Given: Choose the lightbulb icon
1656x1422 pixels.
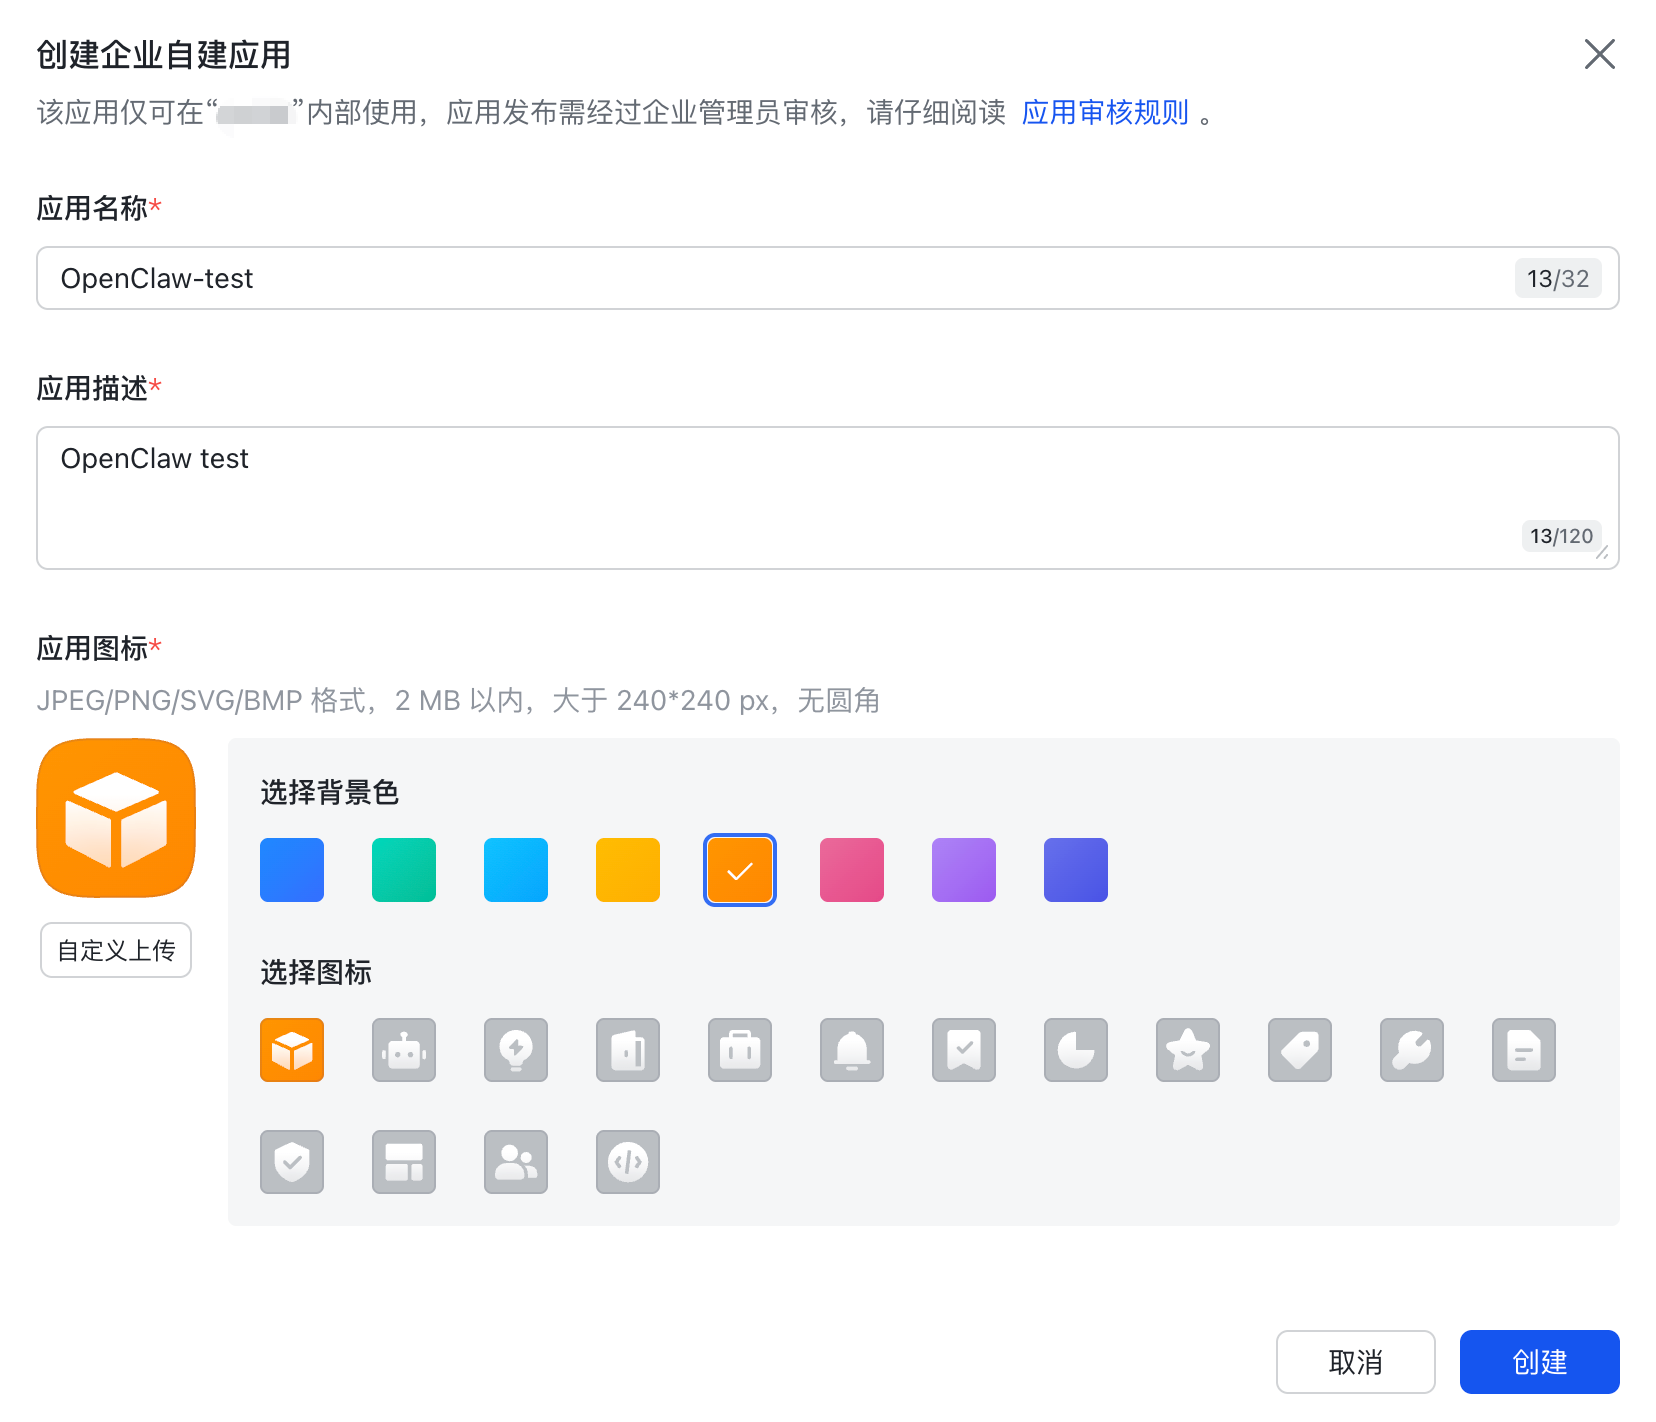Looking at the screenshot, I should coord(515,1050).
